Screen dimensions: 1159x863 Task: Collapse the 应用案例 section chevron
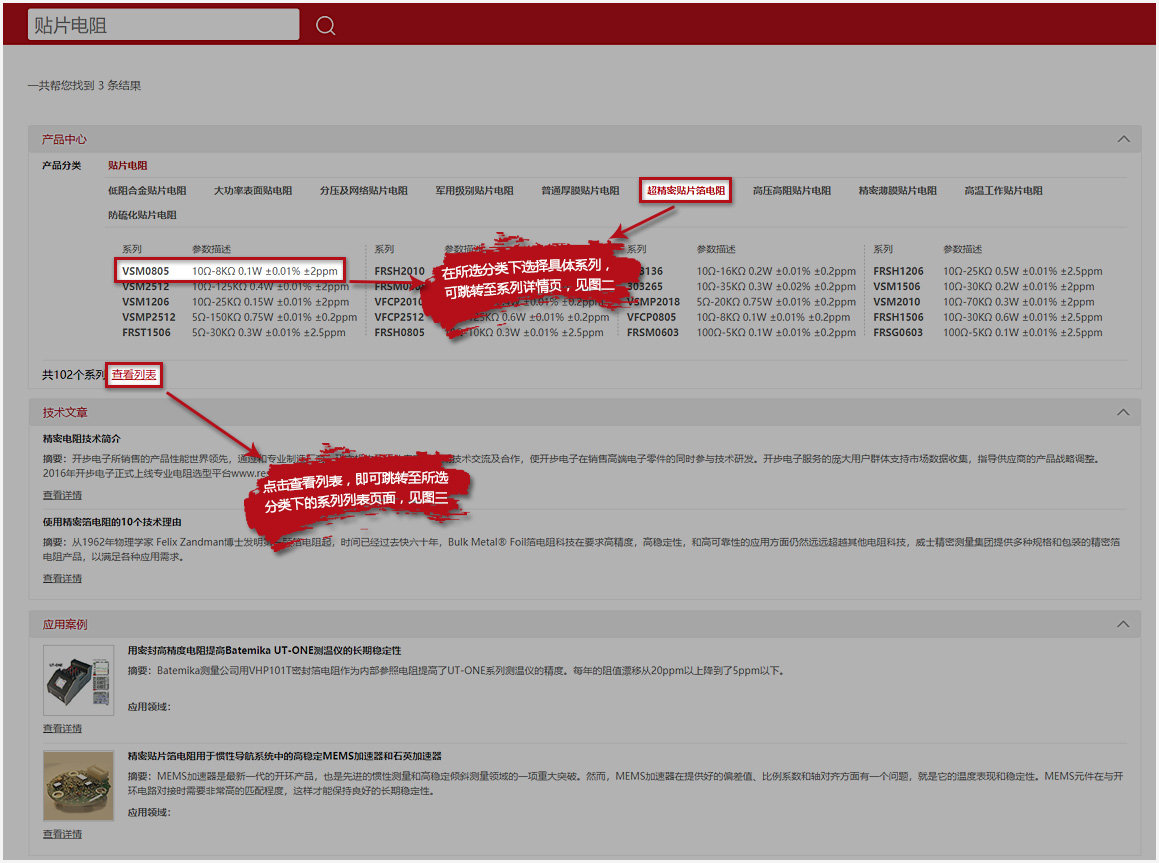(1124, 624)
